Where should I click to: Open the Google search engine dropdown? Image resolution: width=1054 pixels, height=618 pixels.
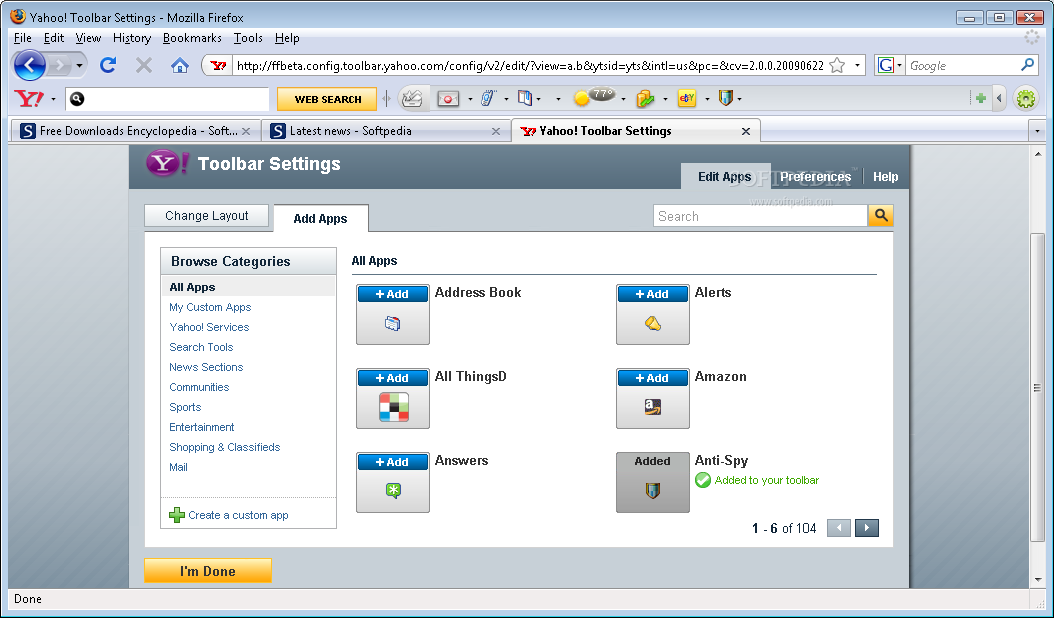[x=899, y=65]
